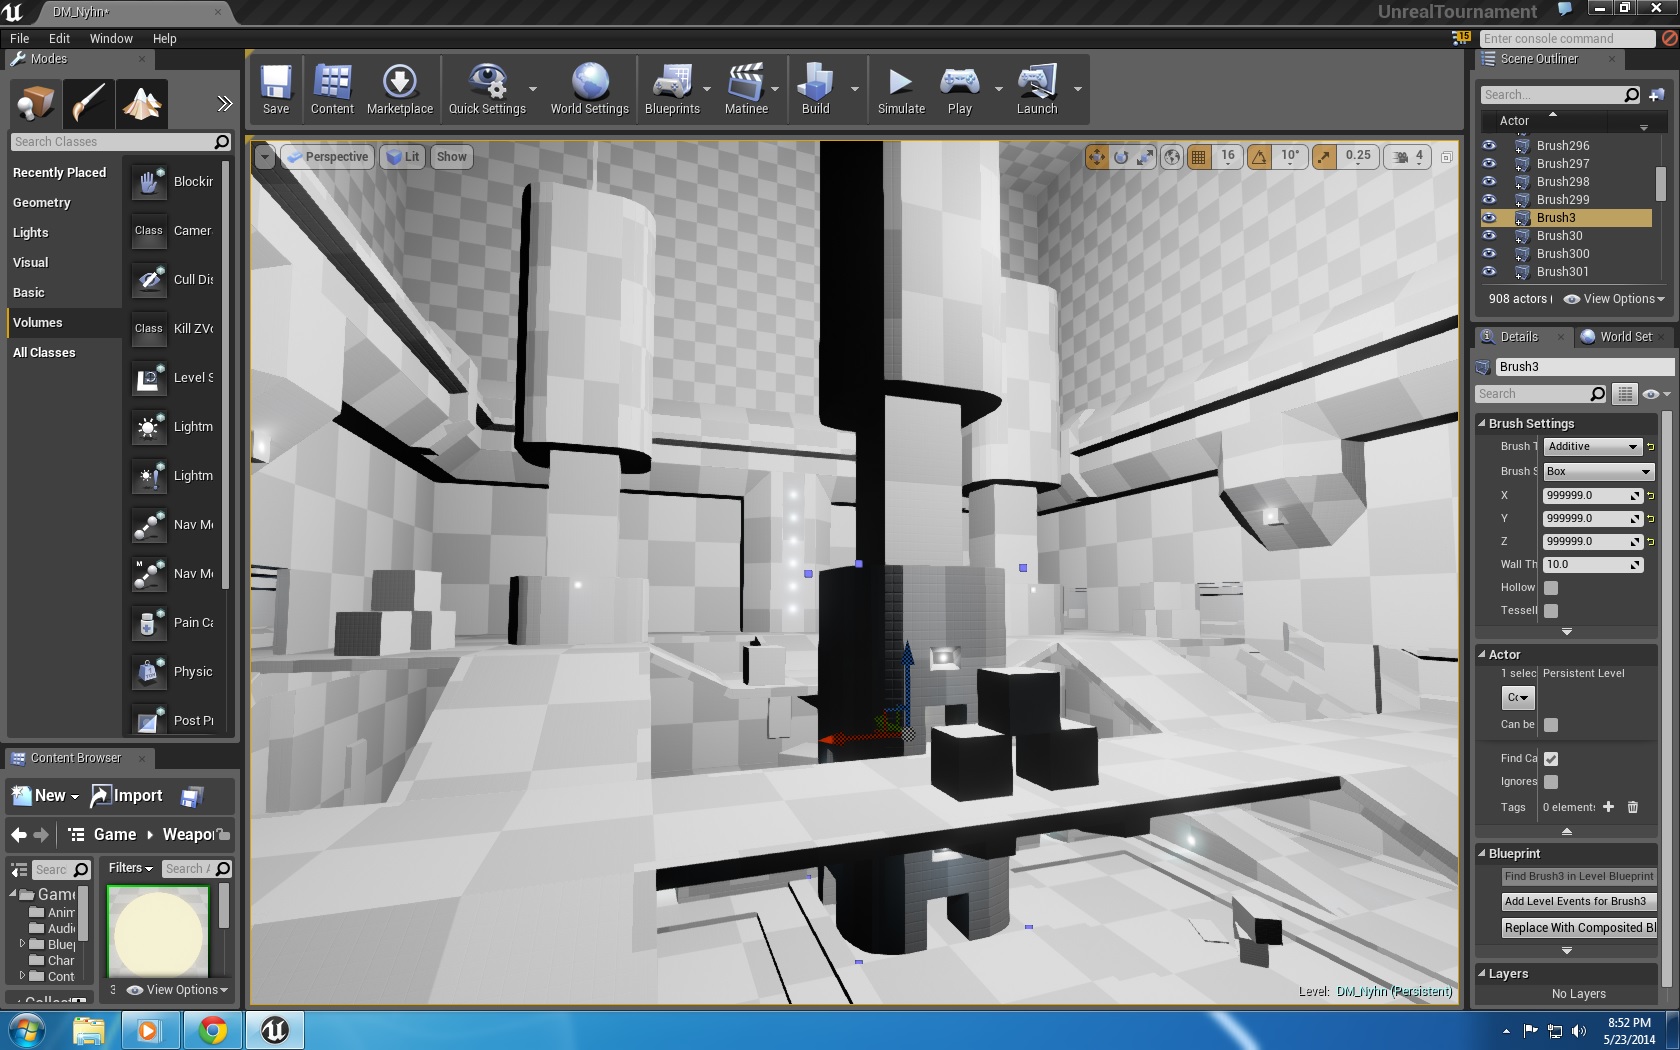
Task: Click the Physics Volume icon
Action: [149, 672]
